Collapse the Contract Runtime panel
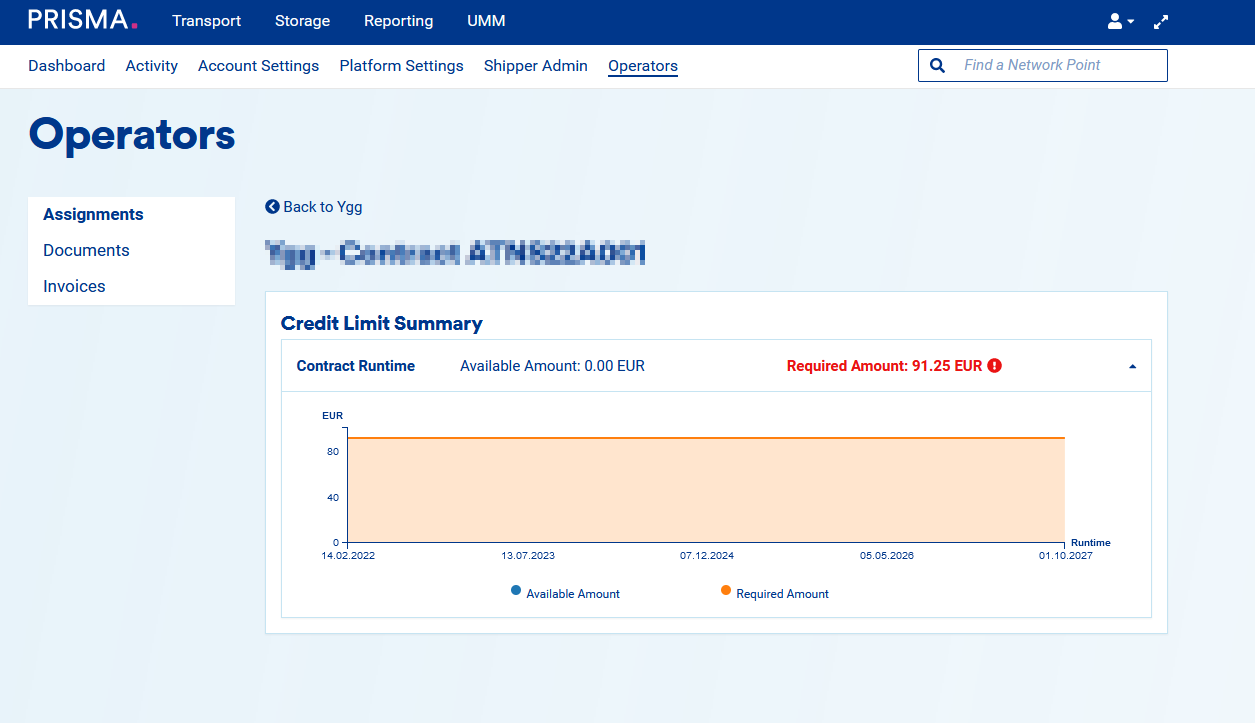This screenshot has height=723, width=1255. point(1132,366)
